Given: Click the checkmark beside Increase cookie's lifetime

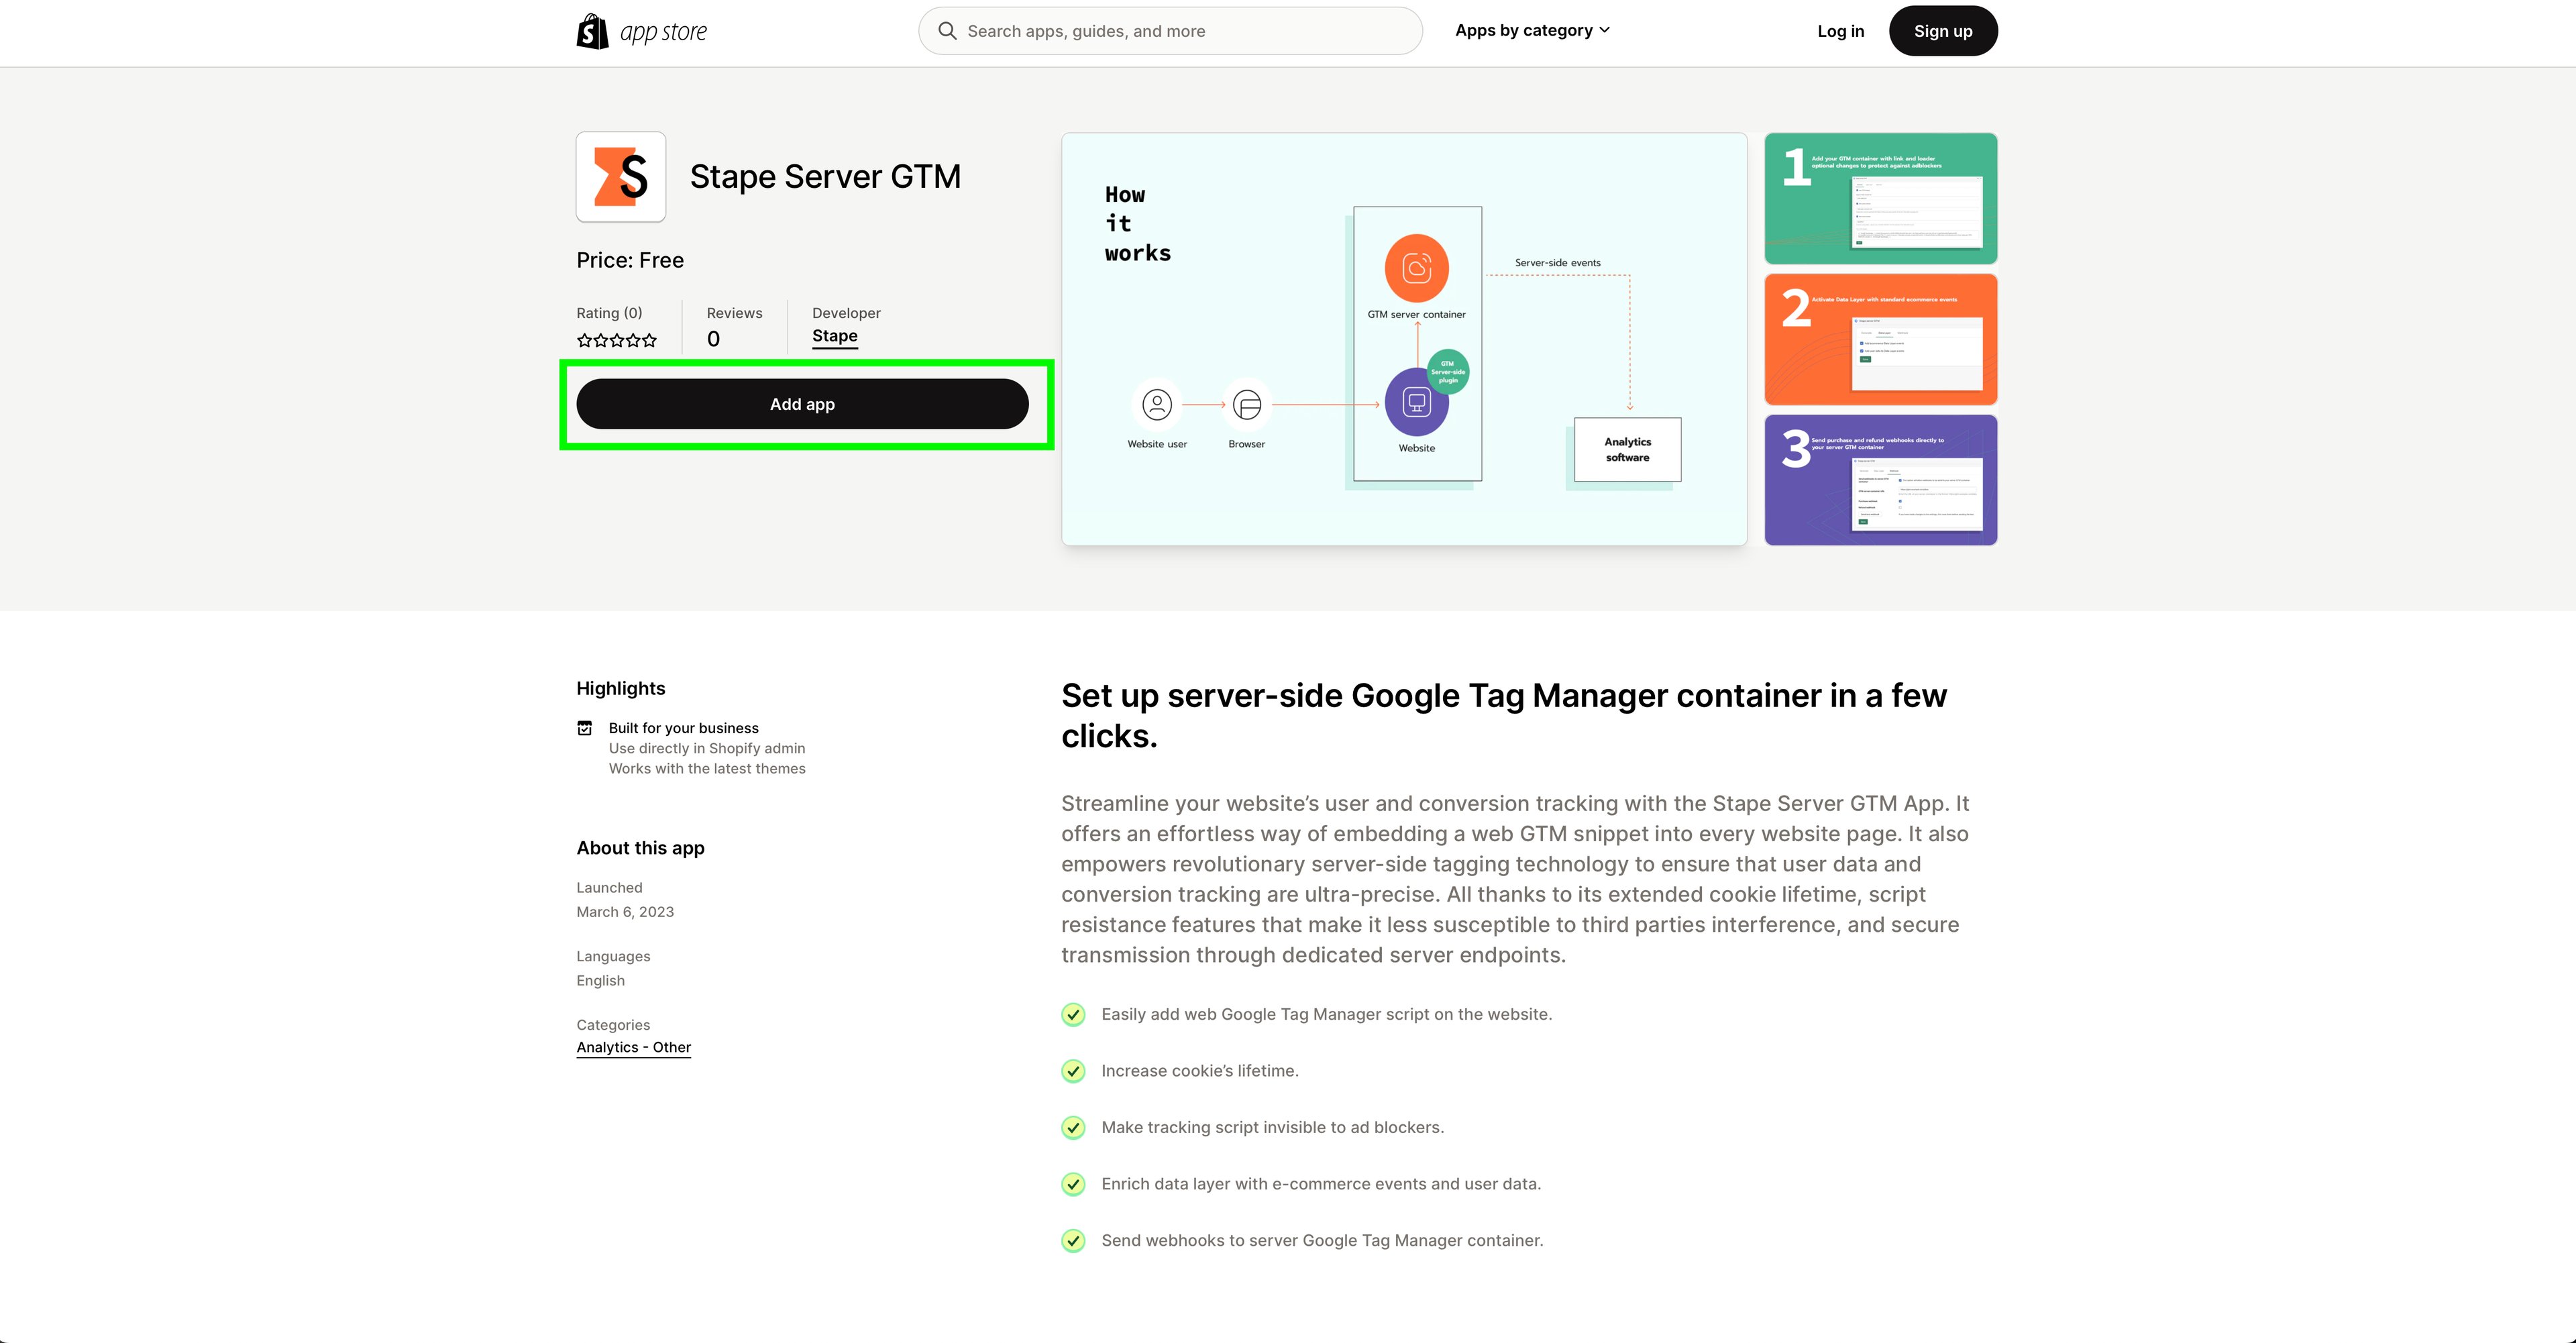Looking at the screenshot, I should 1073,1071.
